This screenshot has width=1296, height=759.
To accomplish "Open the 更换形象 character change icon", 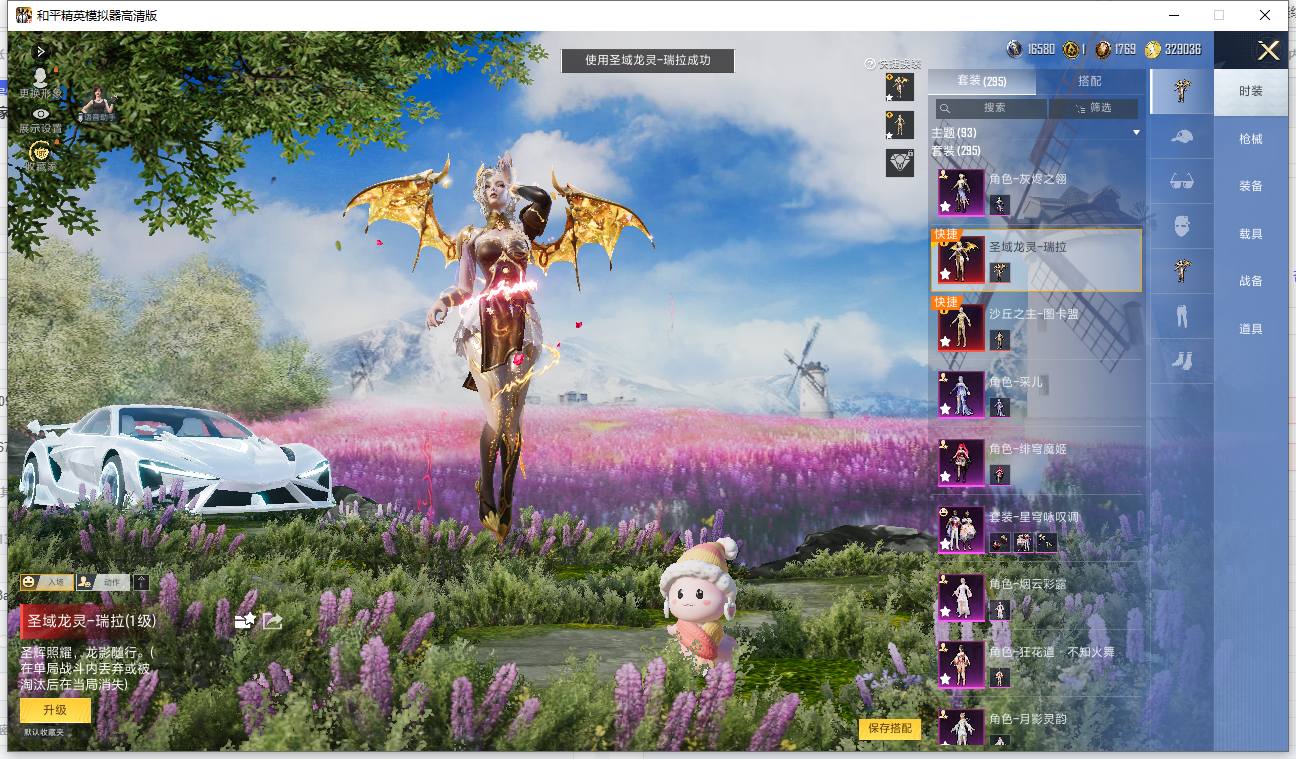I will [x=40, y=82].
